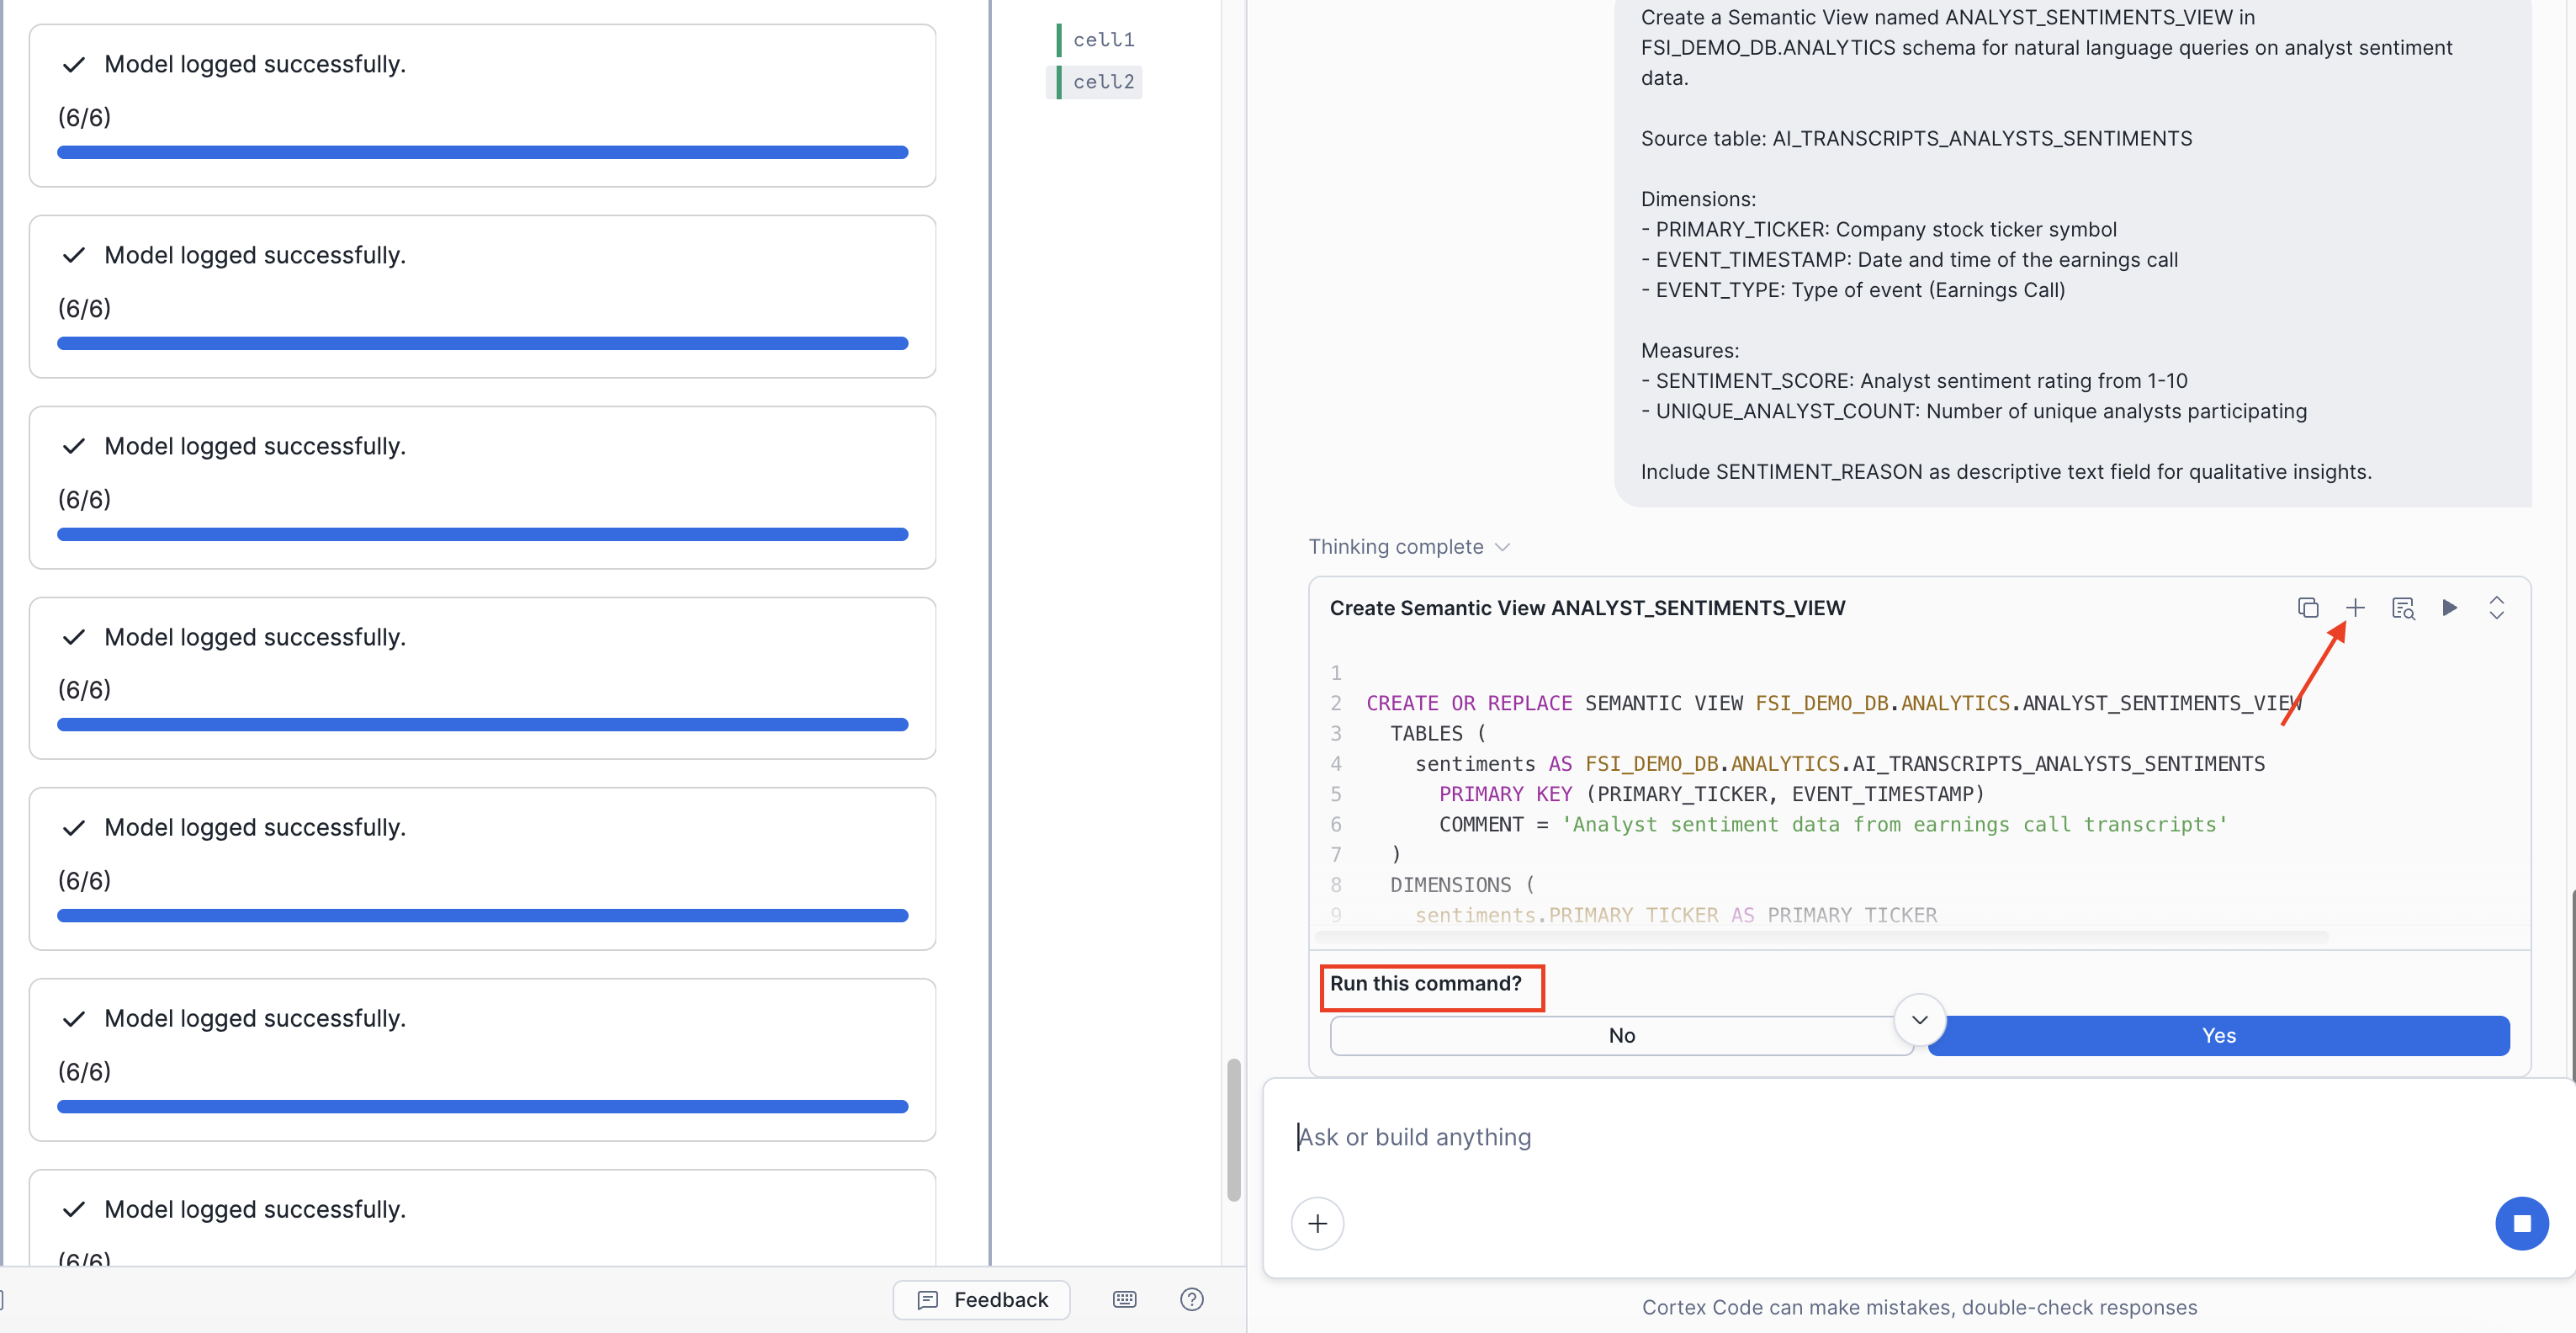2576x1333 pixels.
Task: Jump to cell2 in the outline
Action: coord(1094,82)
